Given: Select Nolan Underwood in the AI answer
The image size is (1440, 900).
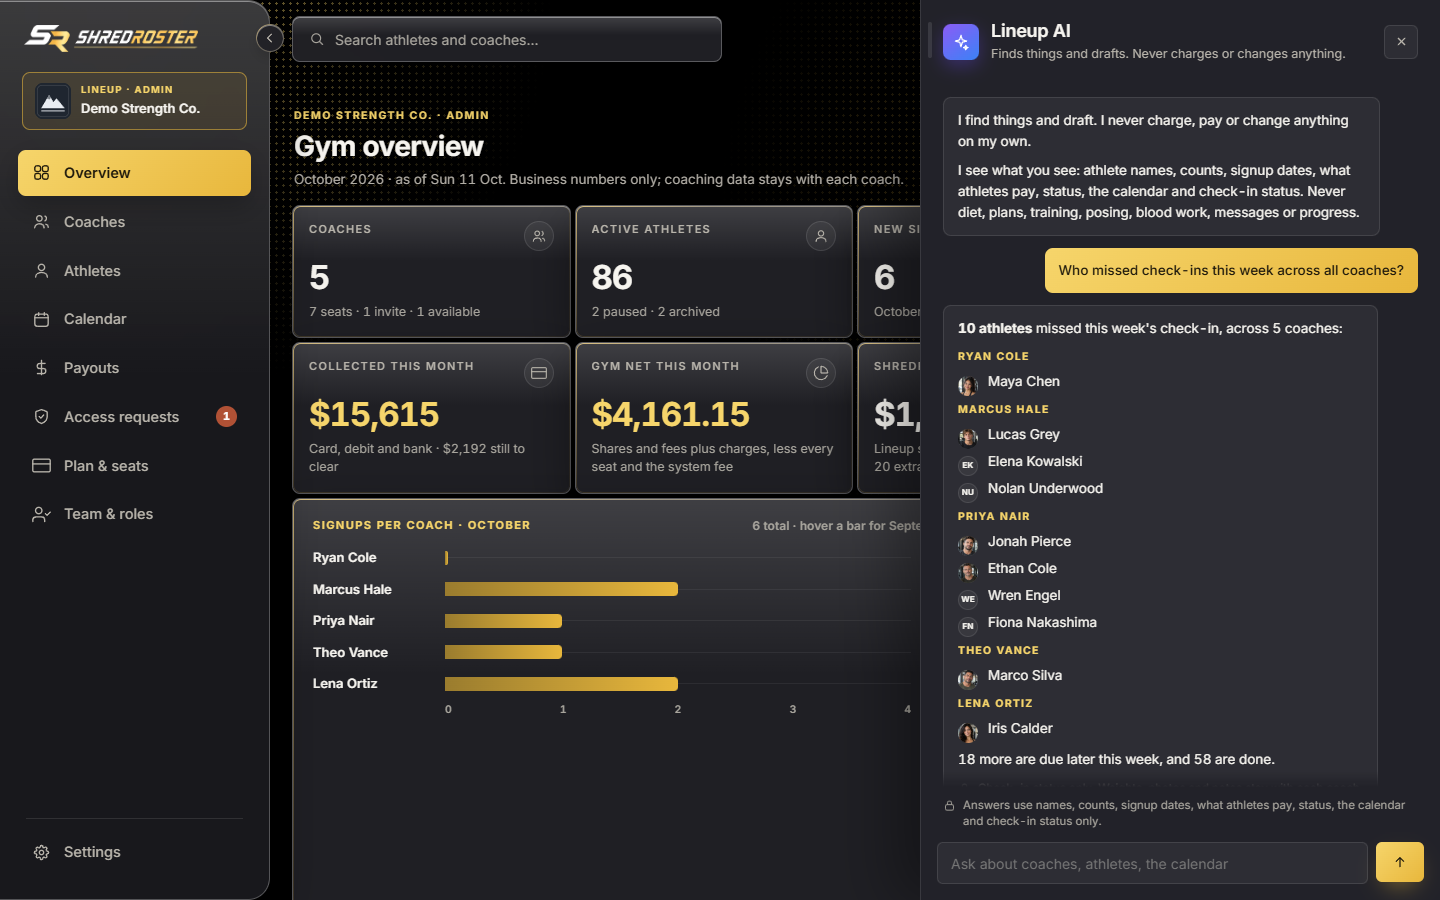Looking at the screenshot, I should coord(1045,489).
